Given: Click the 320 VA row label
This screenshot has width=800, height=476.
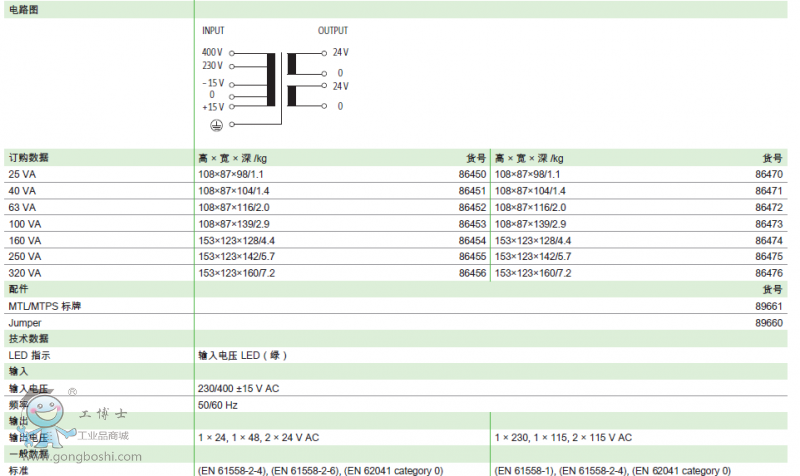Looking at the screenshot, I should 23,272.
